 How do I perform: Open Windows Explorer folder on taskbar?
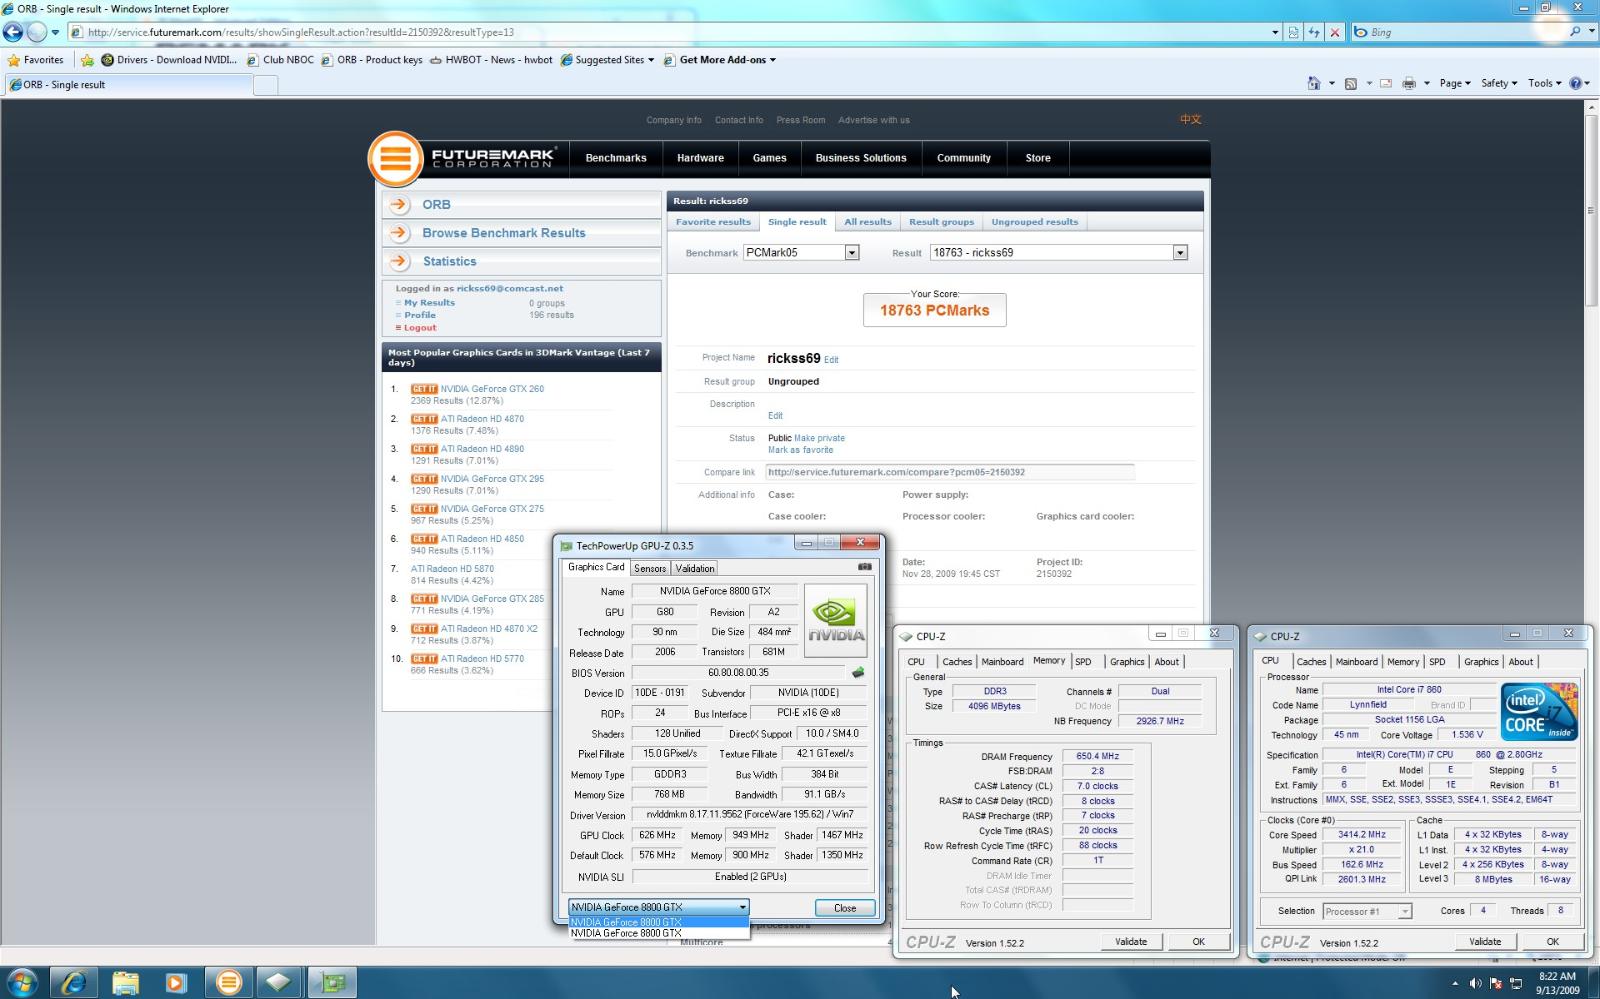[126, 982]
